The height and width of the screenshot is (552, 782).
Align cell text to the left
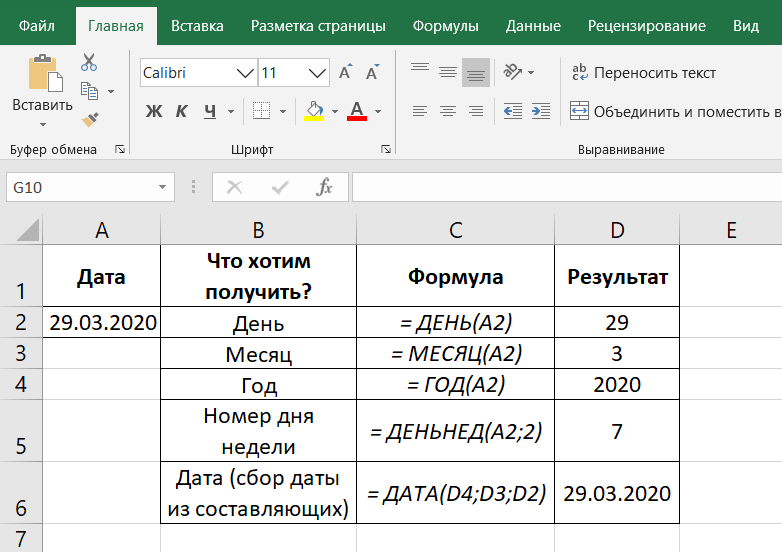pos(420,111)
